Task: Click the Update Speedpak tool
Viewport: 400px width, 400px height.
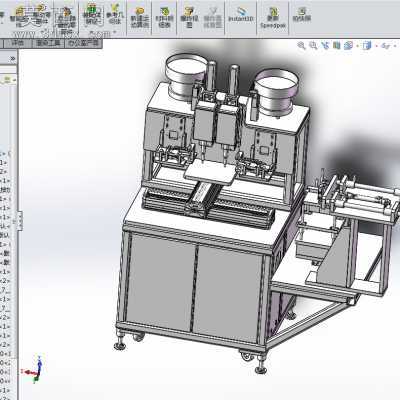Action: [x=273, y=18]
